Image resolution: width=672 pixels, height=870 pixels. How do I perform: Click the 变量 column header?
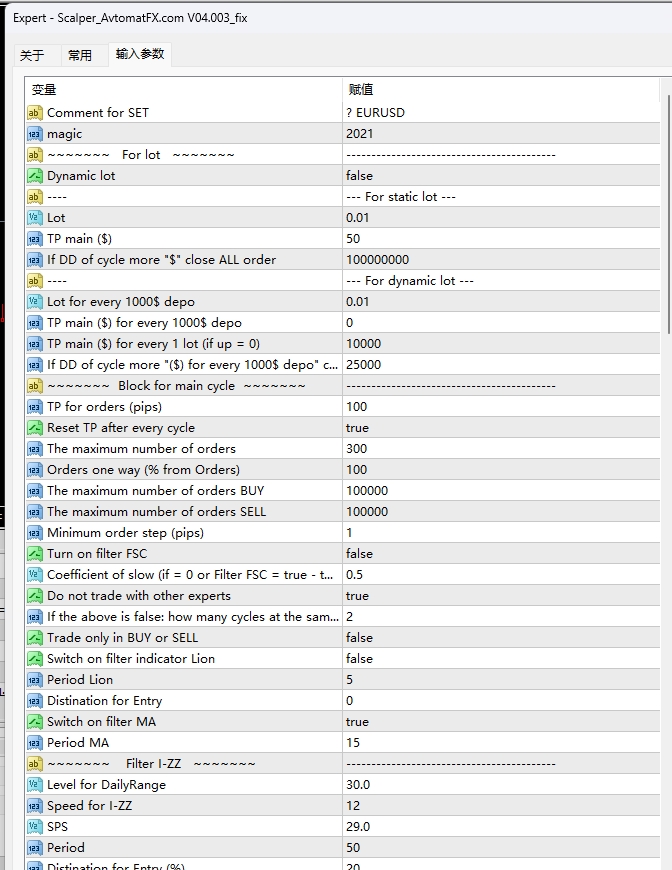pyautogui.click(x=44, y=89)
